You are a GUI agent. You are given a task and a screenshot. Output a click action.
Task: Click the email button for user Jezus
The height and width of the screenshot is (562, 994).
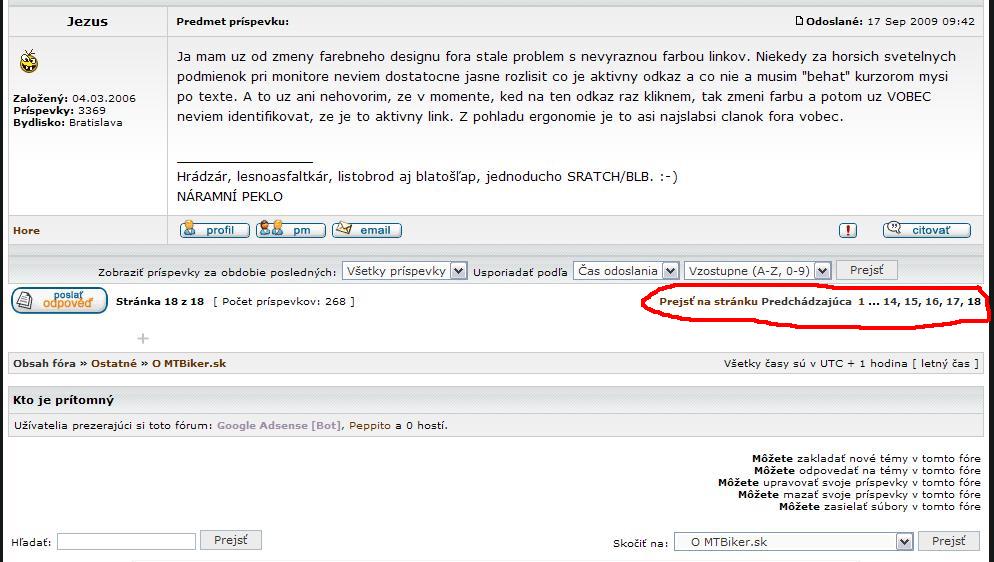tap(366, 230)
